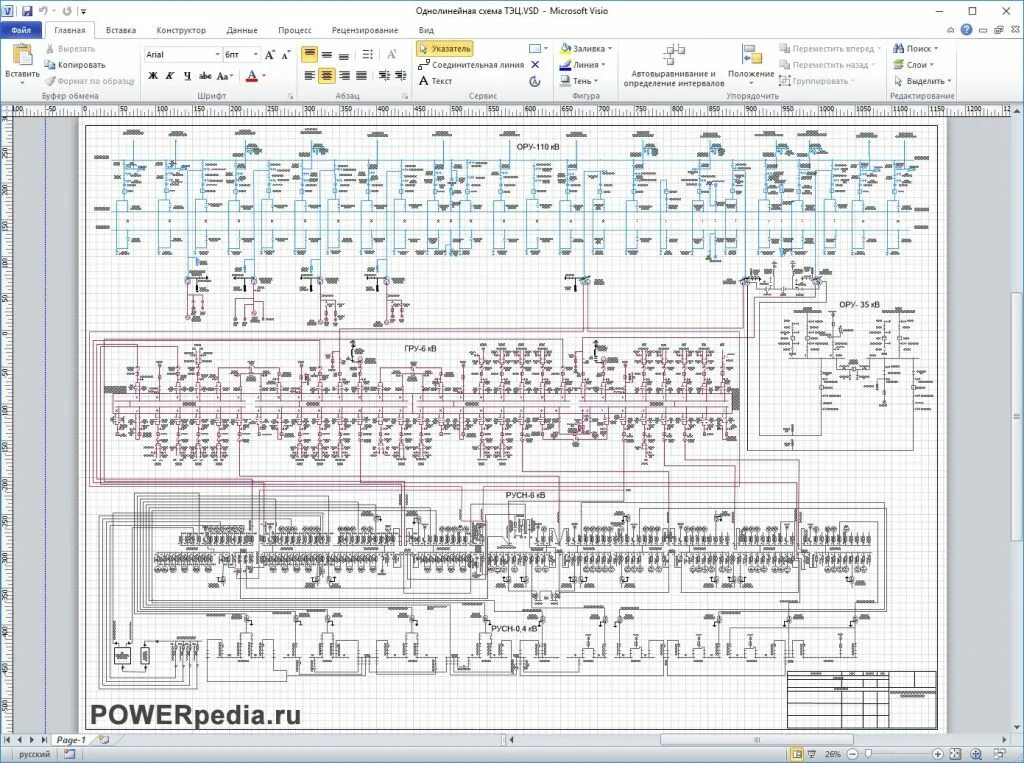Select the Соединительная линия connector tool

pyautogui.click(x=470, y=65)
